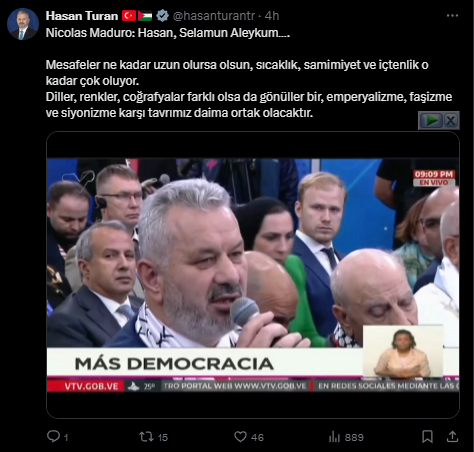Click the Hasan Turan display name
Image resolution: width=474 pixels, height=452 pixels.
pos(82,16)
